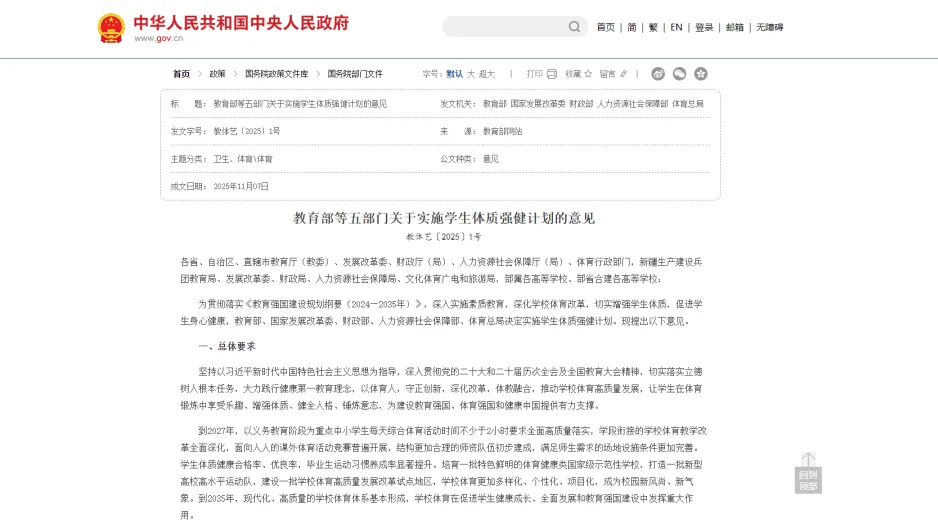Viewport: 938px width, 530px height.
Task: Click the star icon next to 收藏
Action: (x=588, y=74)
